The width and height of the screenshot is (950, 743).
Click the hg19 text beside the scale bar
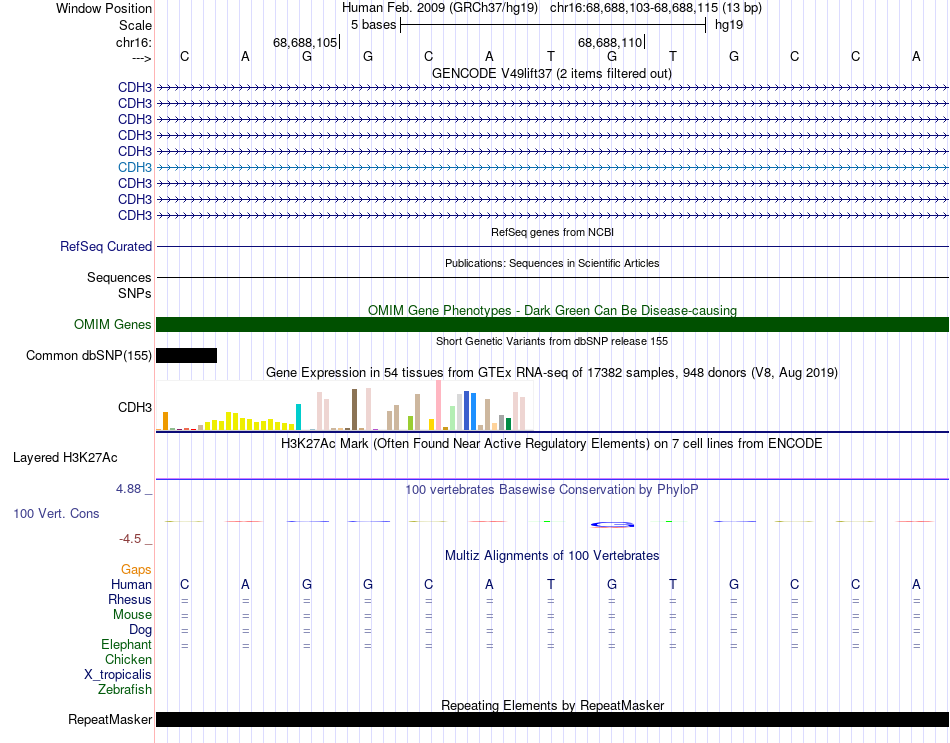[729, 25]
